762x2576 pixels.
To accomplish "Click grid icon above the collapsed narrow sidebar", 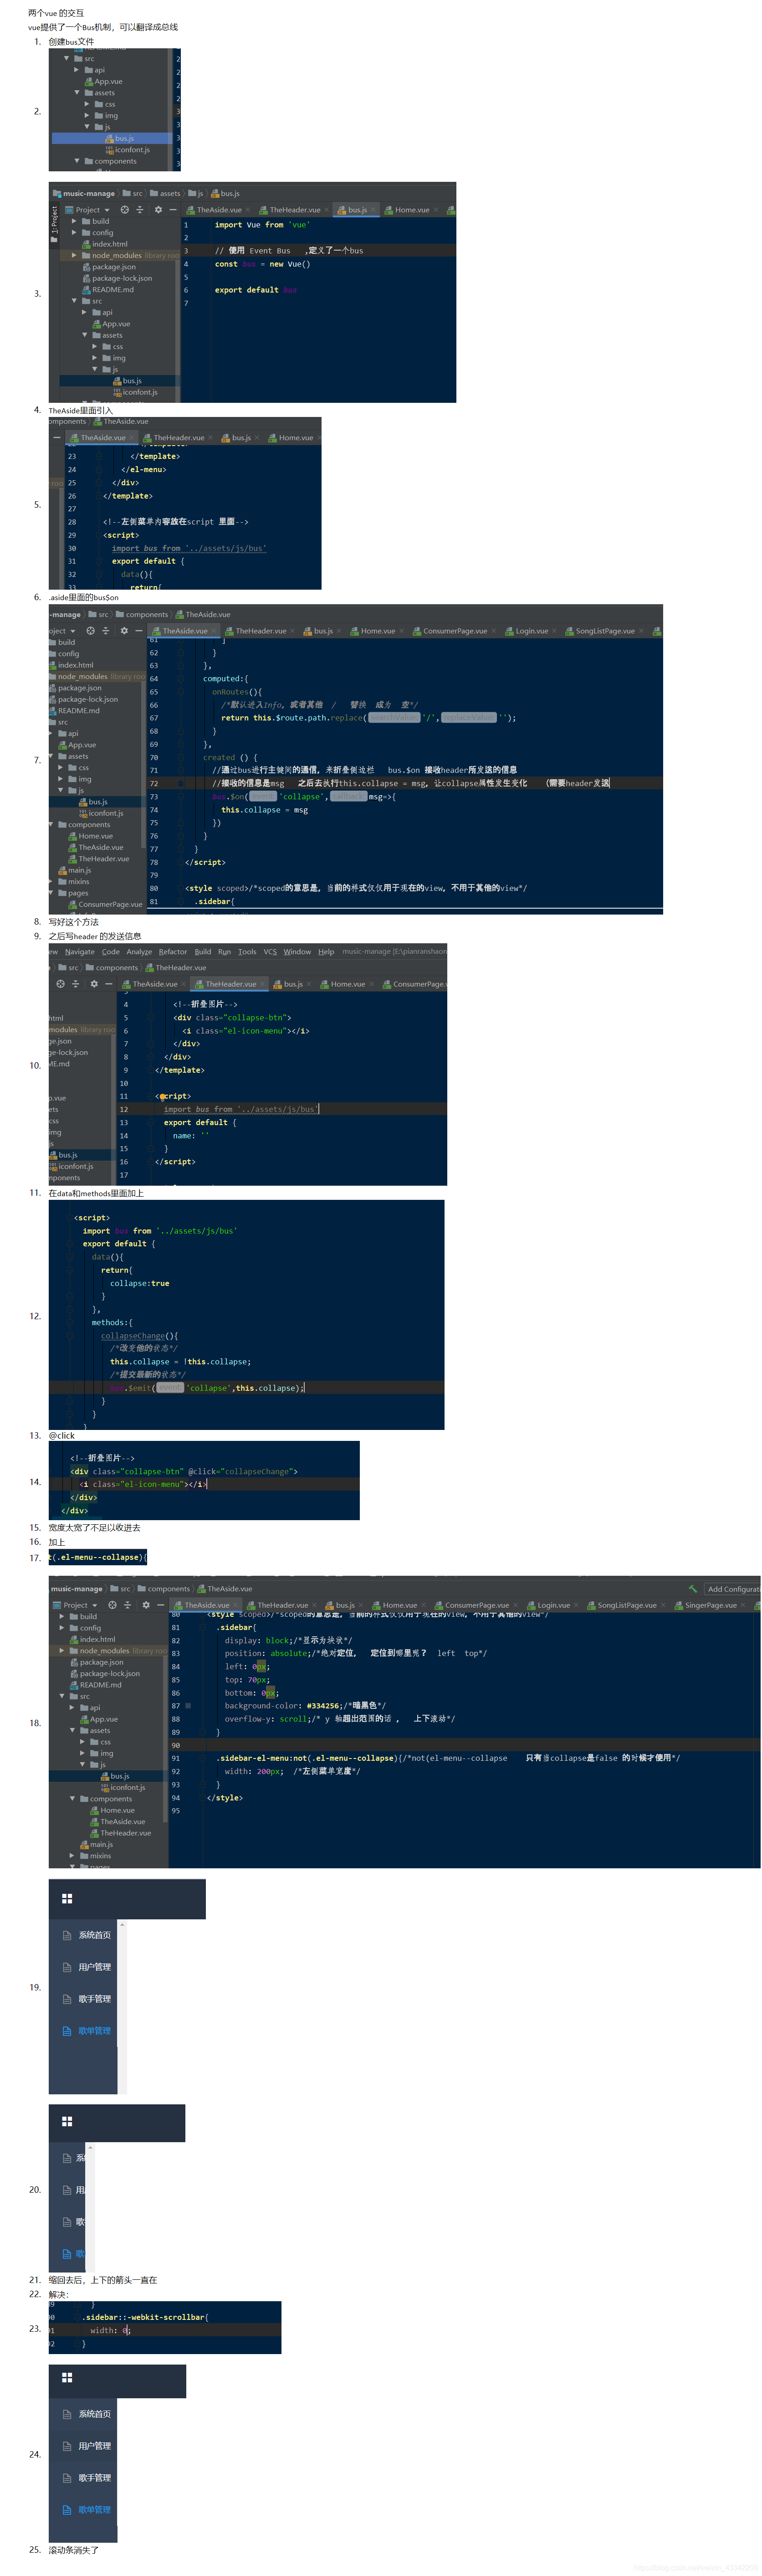I will [x=67, y=2121].
